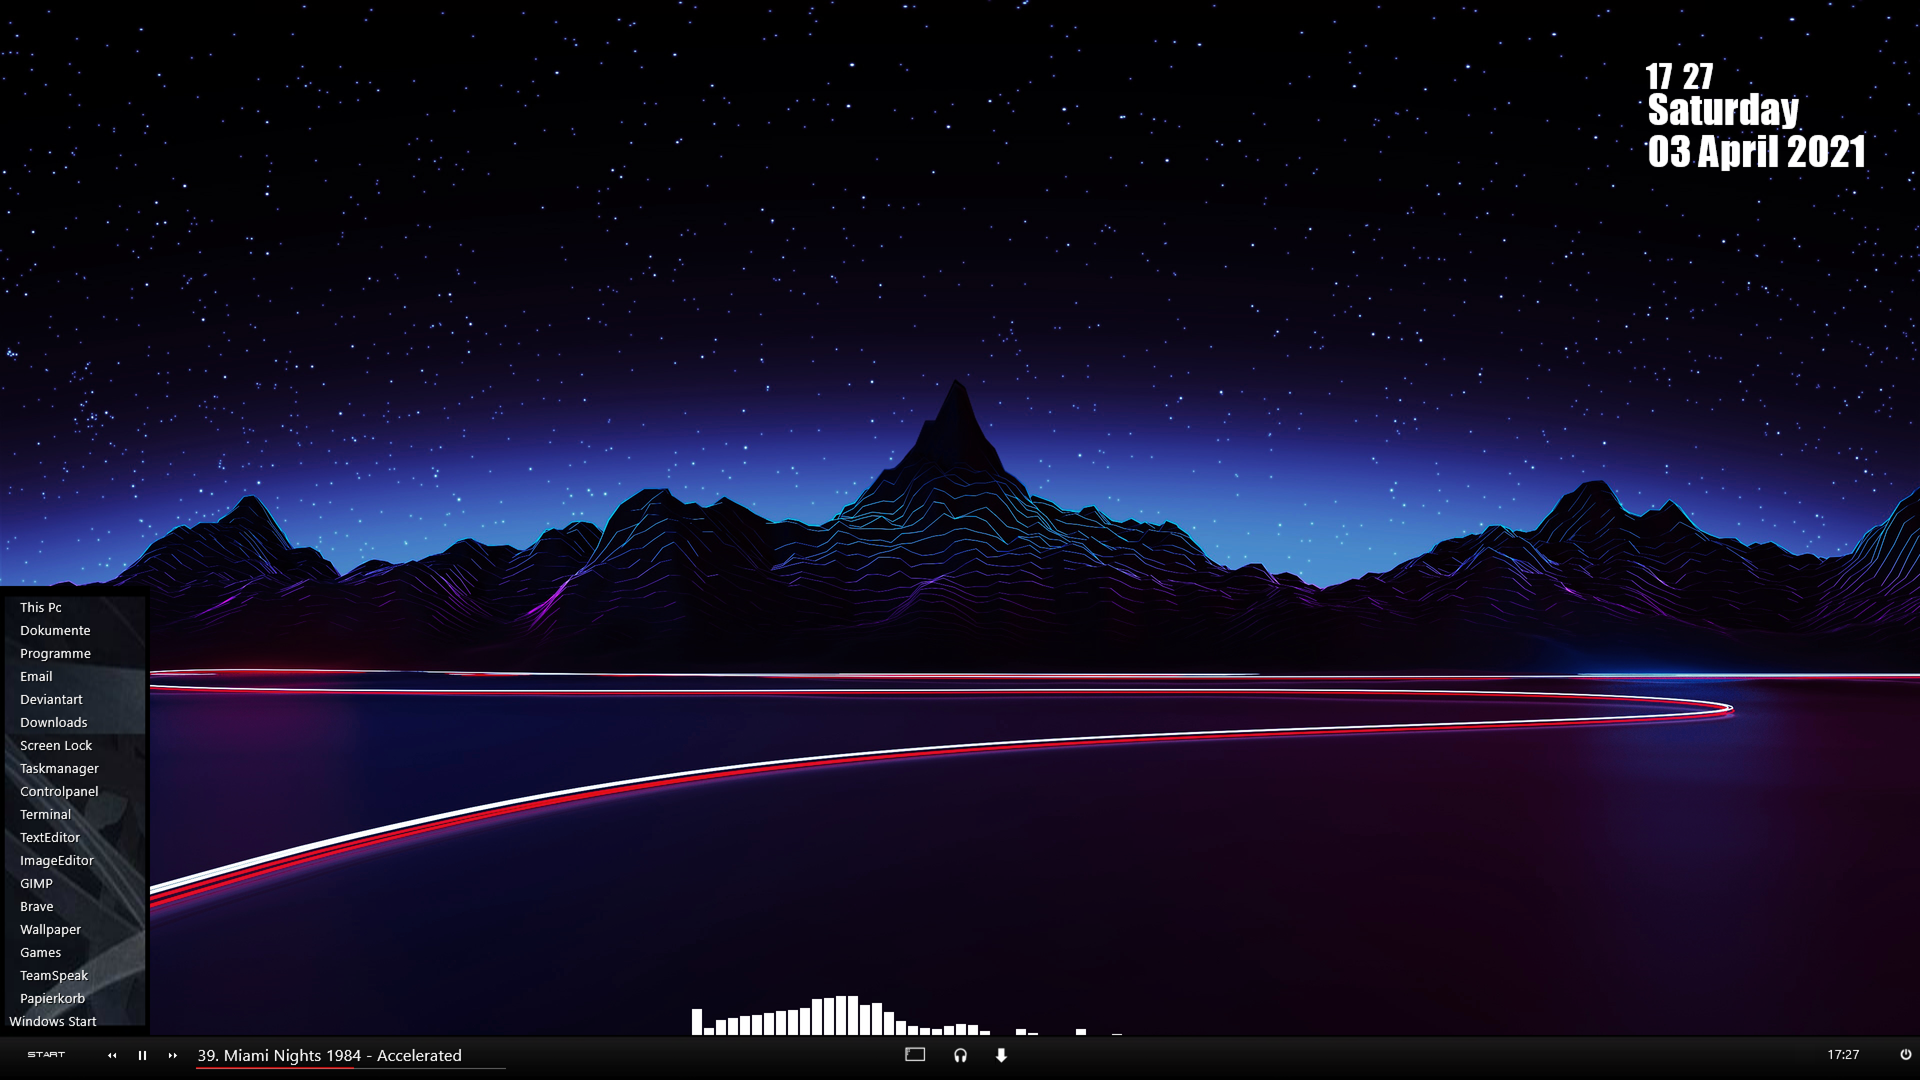Open Papierkorb recycle bin entry
Image resolution: width=1920 pixels, height=1080 pixels.
pos(52,998)
